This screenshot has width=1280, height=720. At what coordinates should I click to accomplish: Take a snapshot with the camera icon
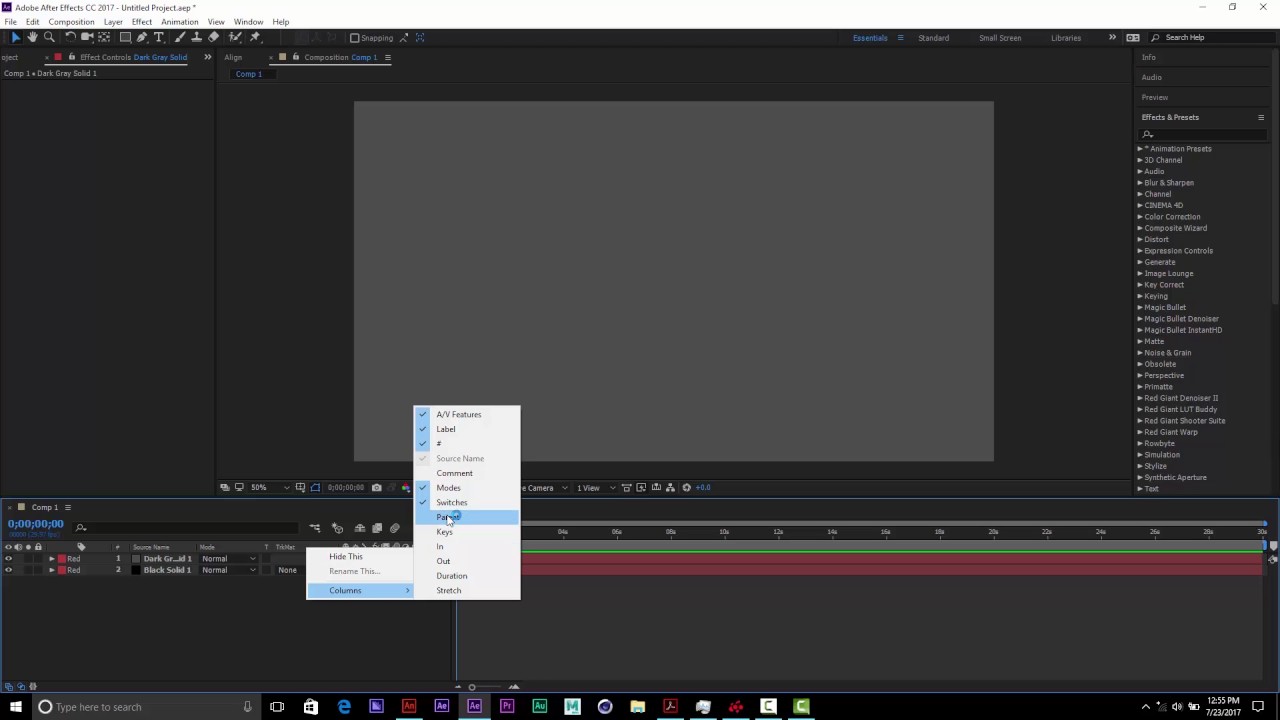point(377,487)
